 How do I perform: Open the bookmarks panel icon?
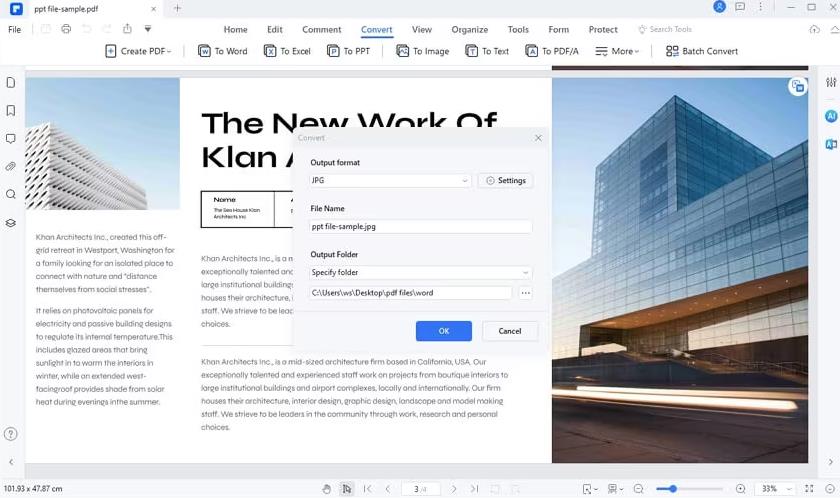(x=11, y=110)
